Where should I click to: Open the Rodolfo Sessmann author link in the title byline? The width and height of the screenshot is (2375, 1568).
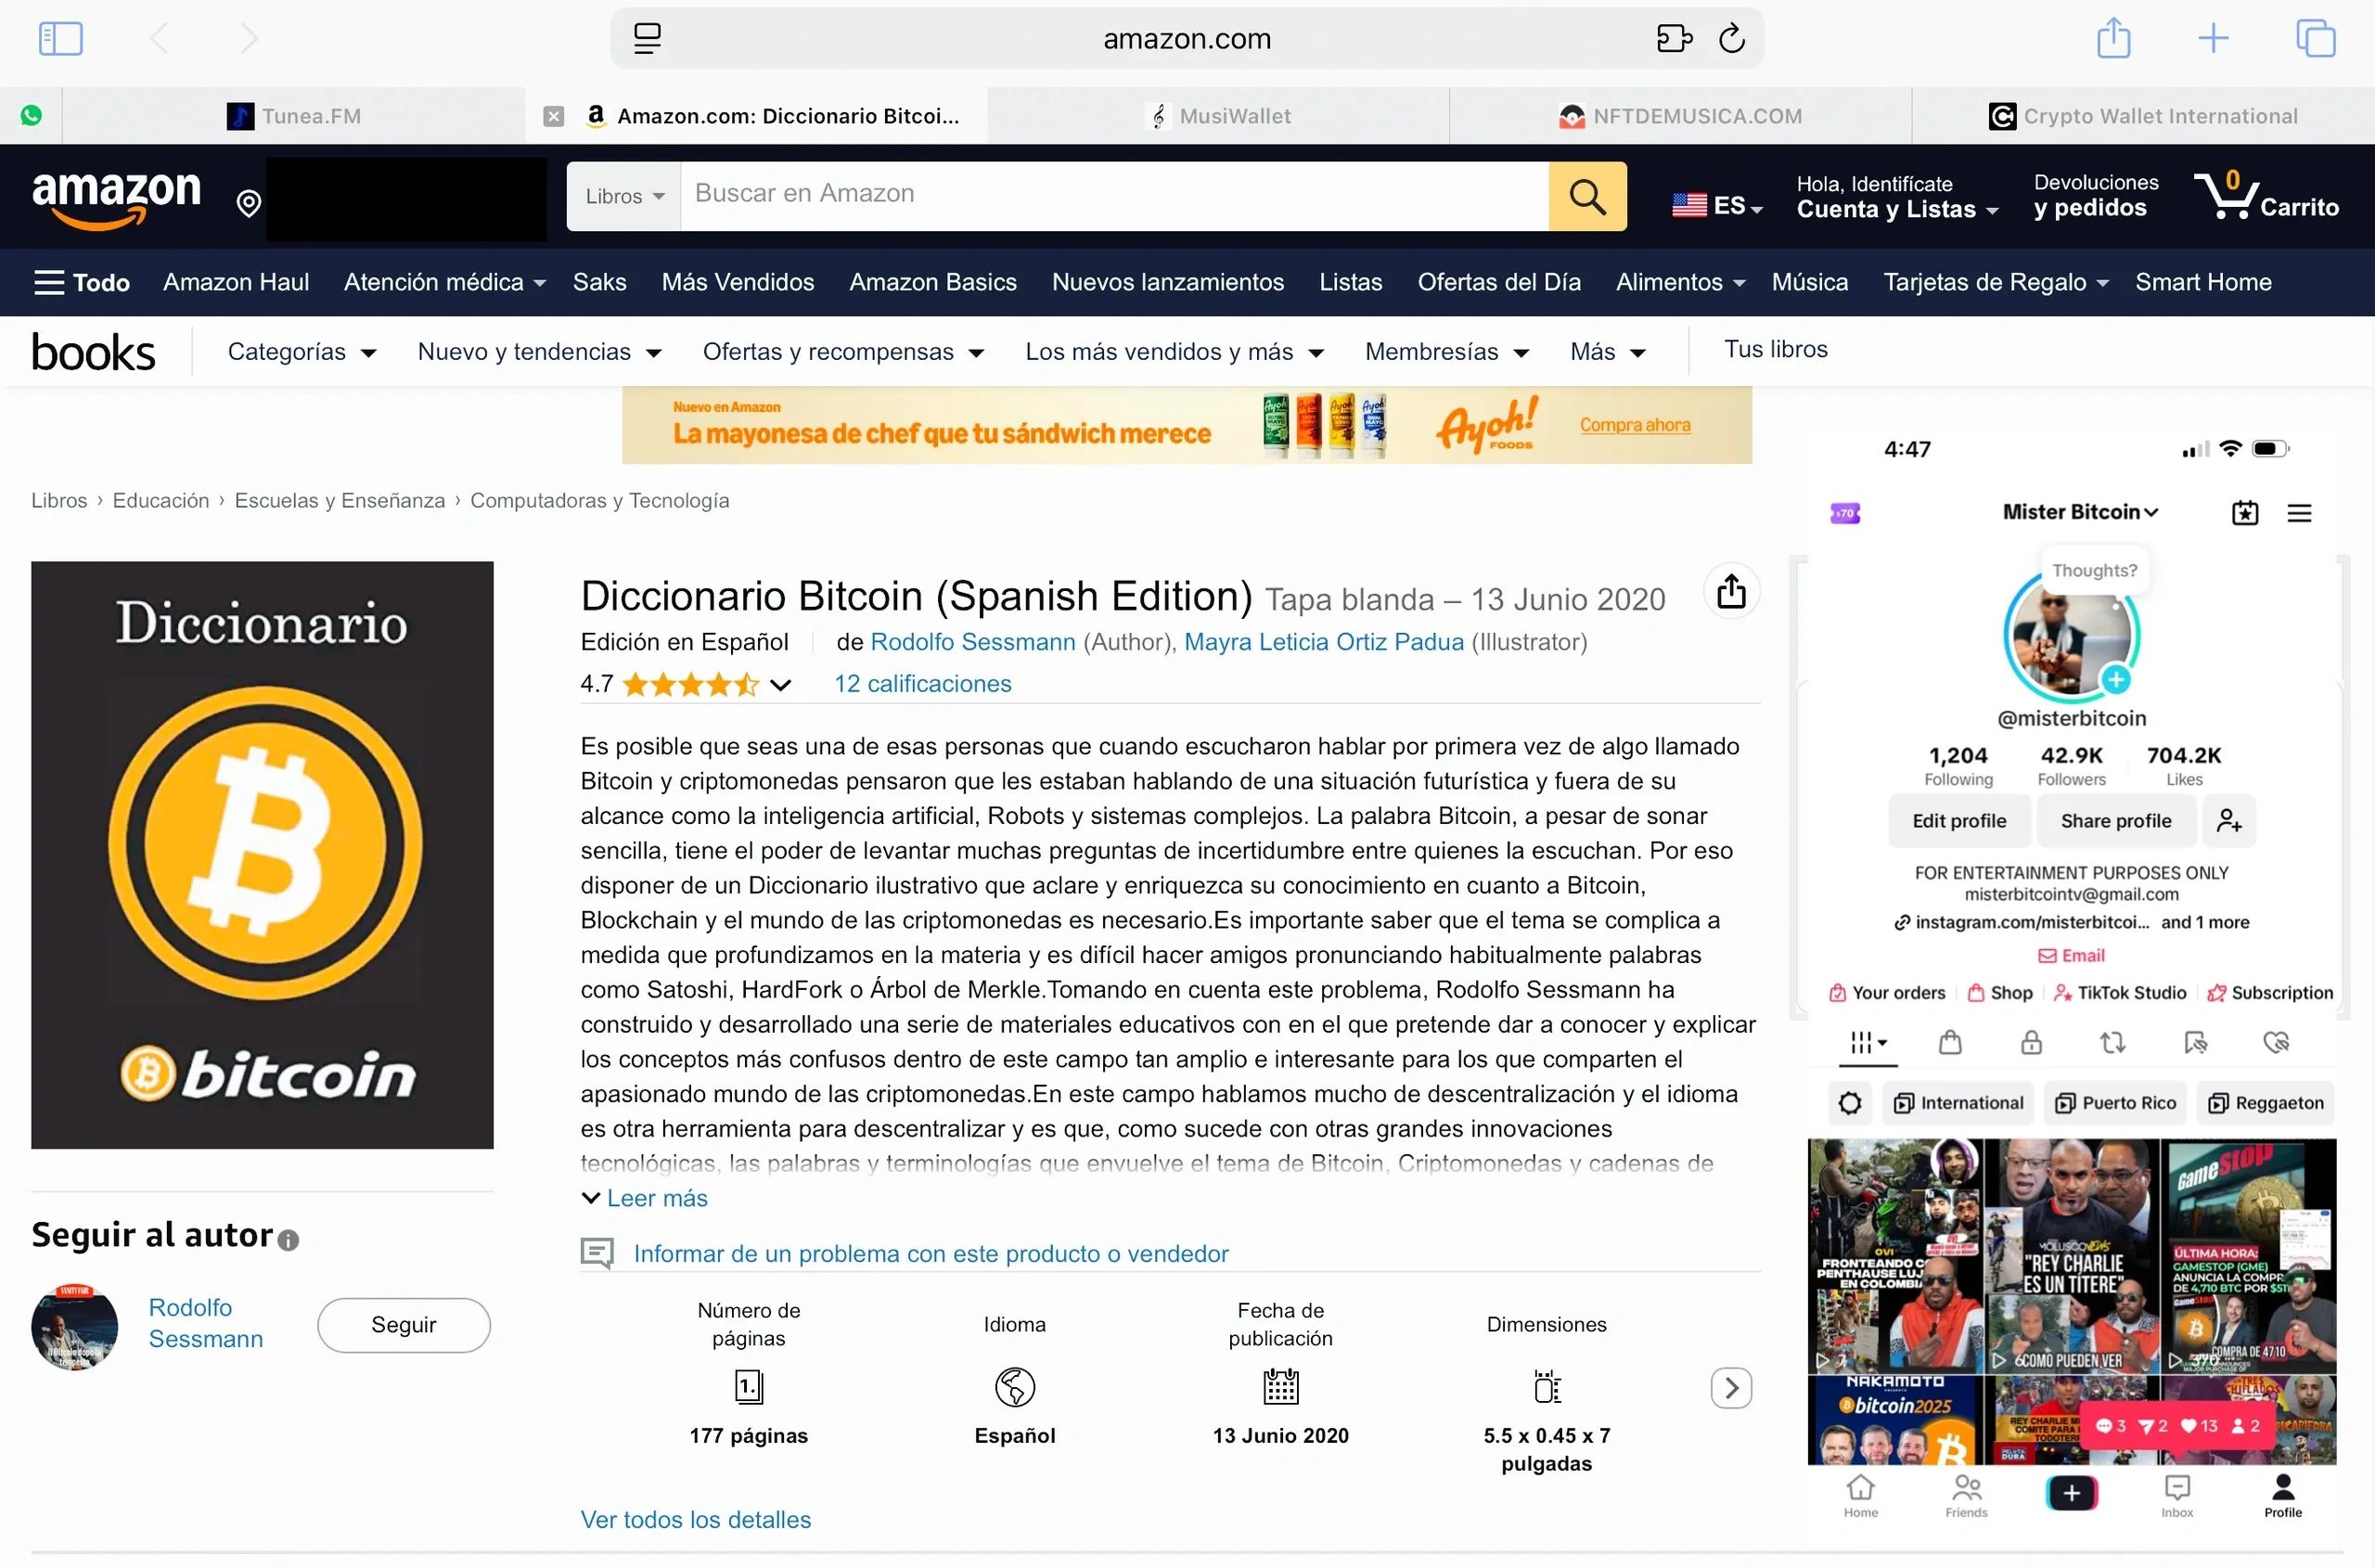[x=973, y=642]
